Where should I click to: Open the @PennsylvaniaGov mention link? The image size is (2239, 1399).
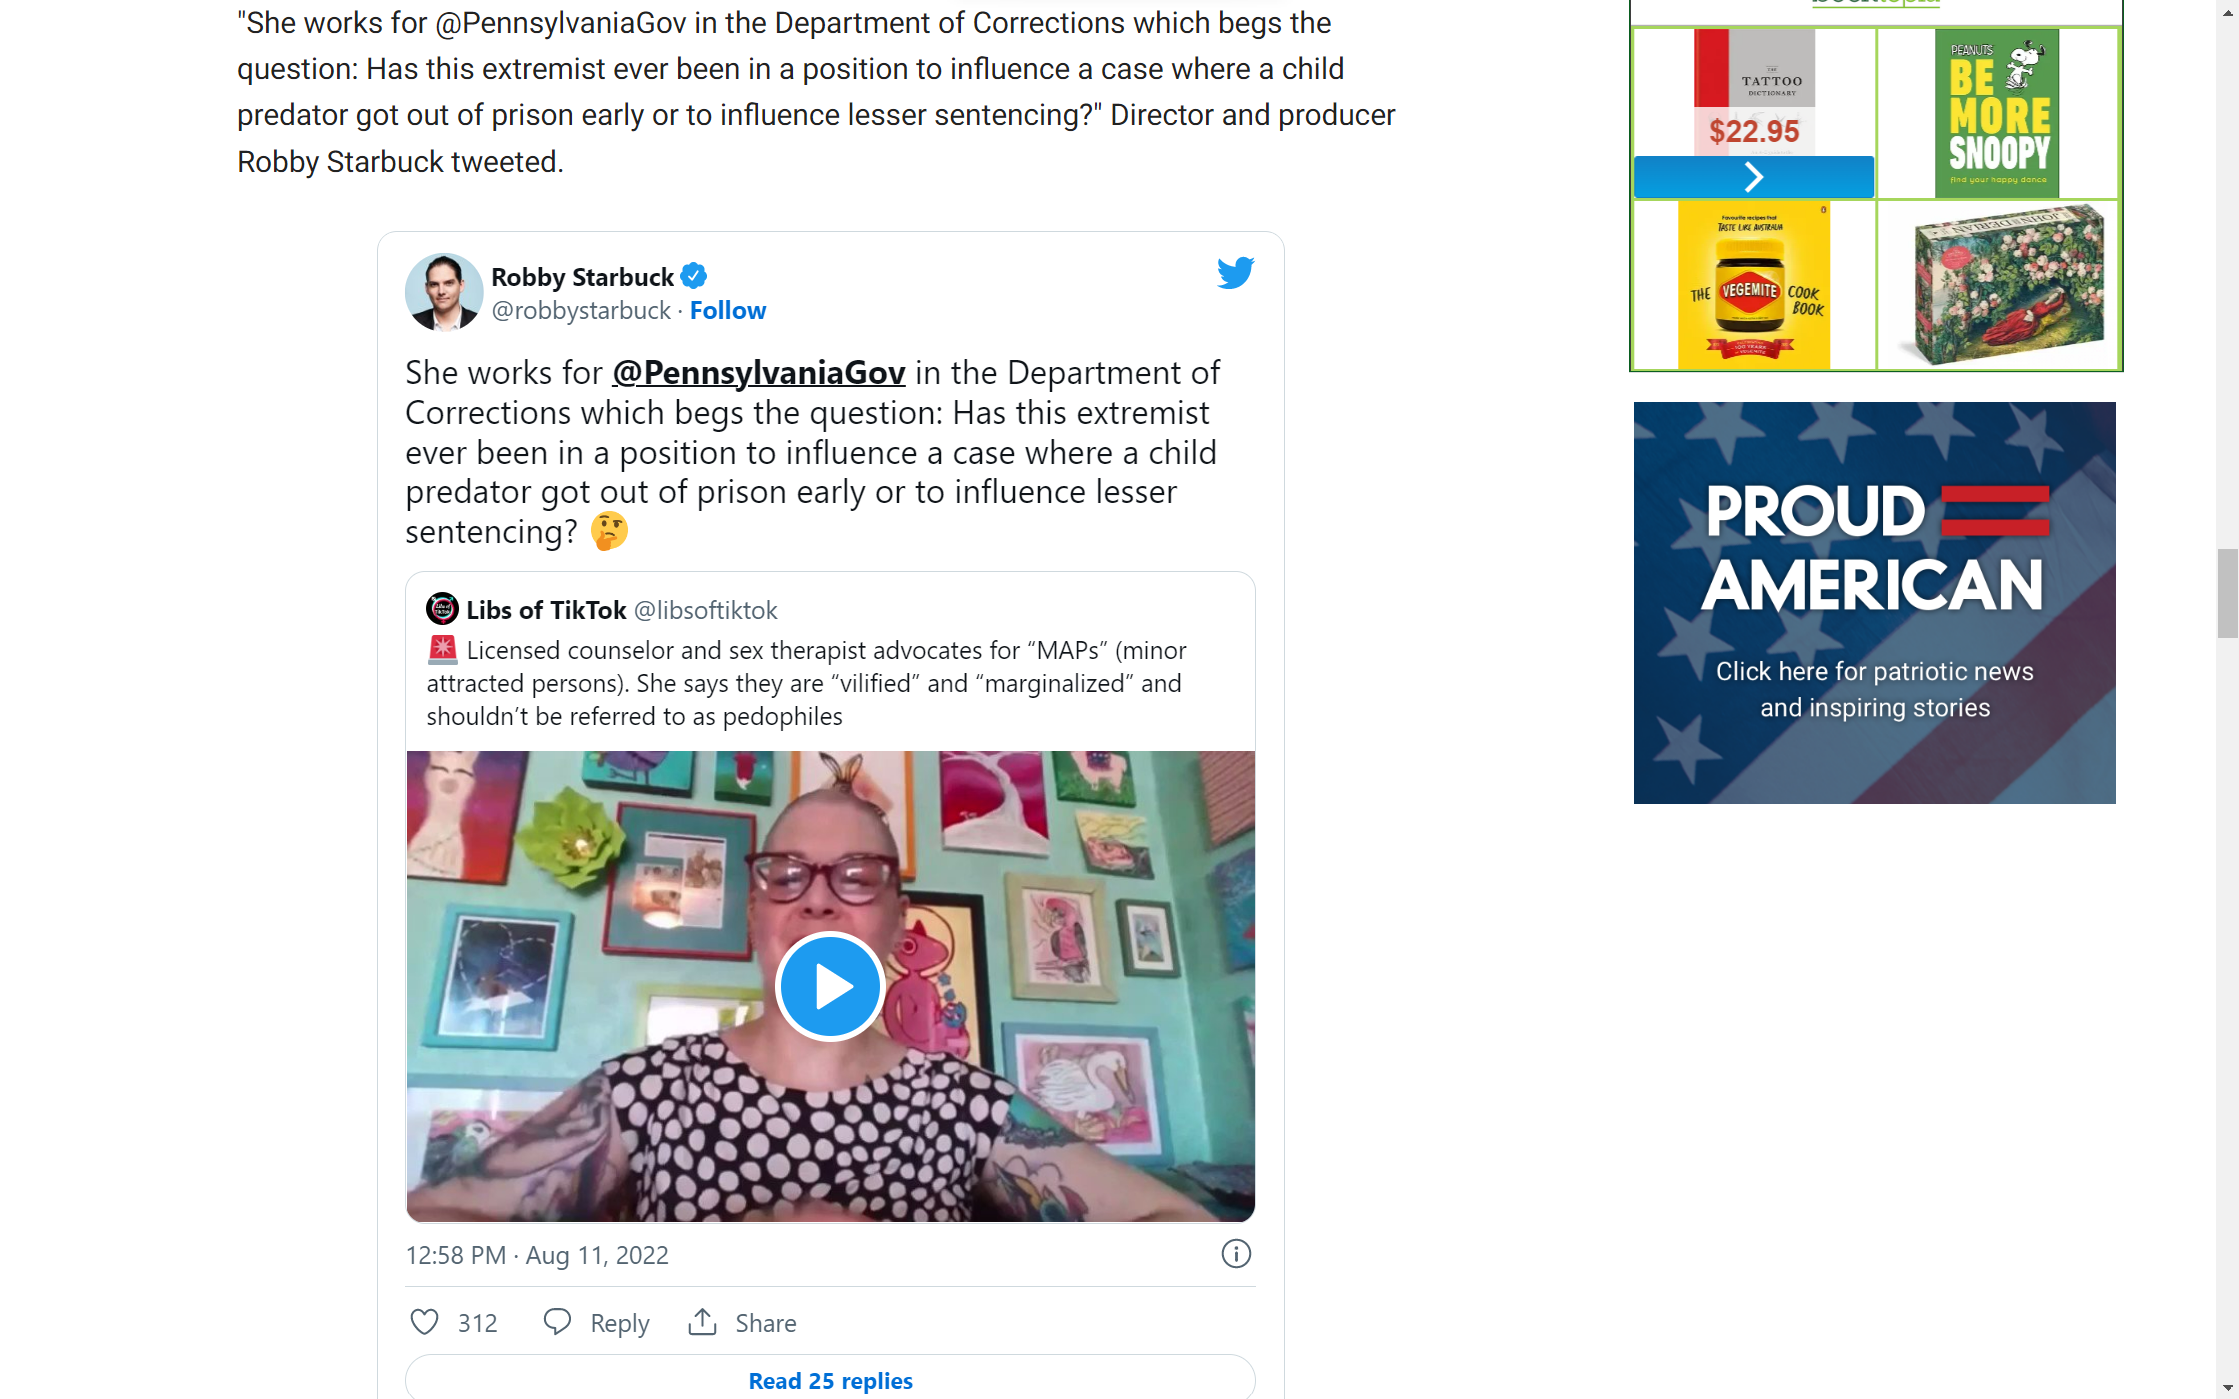click(759, 373)
